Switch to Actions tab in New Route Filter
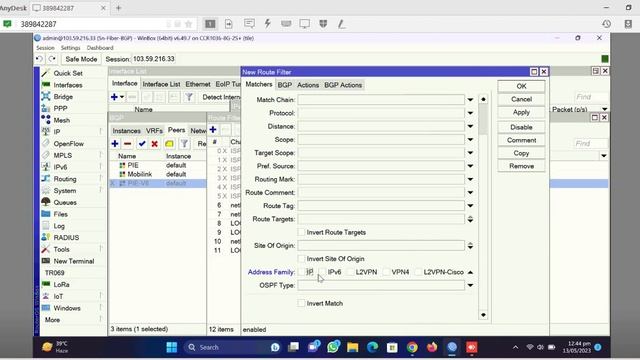 308,85
